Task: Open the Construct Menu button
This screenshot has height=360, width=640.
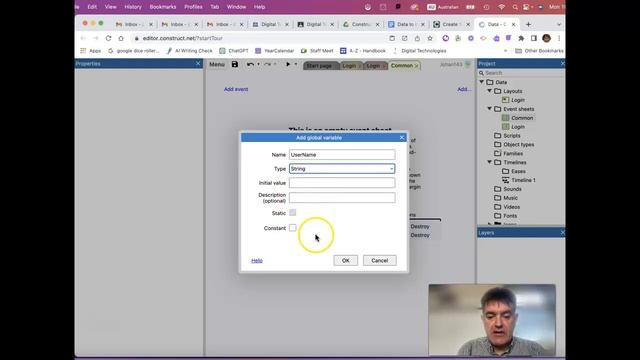Action: point(217,64)
